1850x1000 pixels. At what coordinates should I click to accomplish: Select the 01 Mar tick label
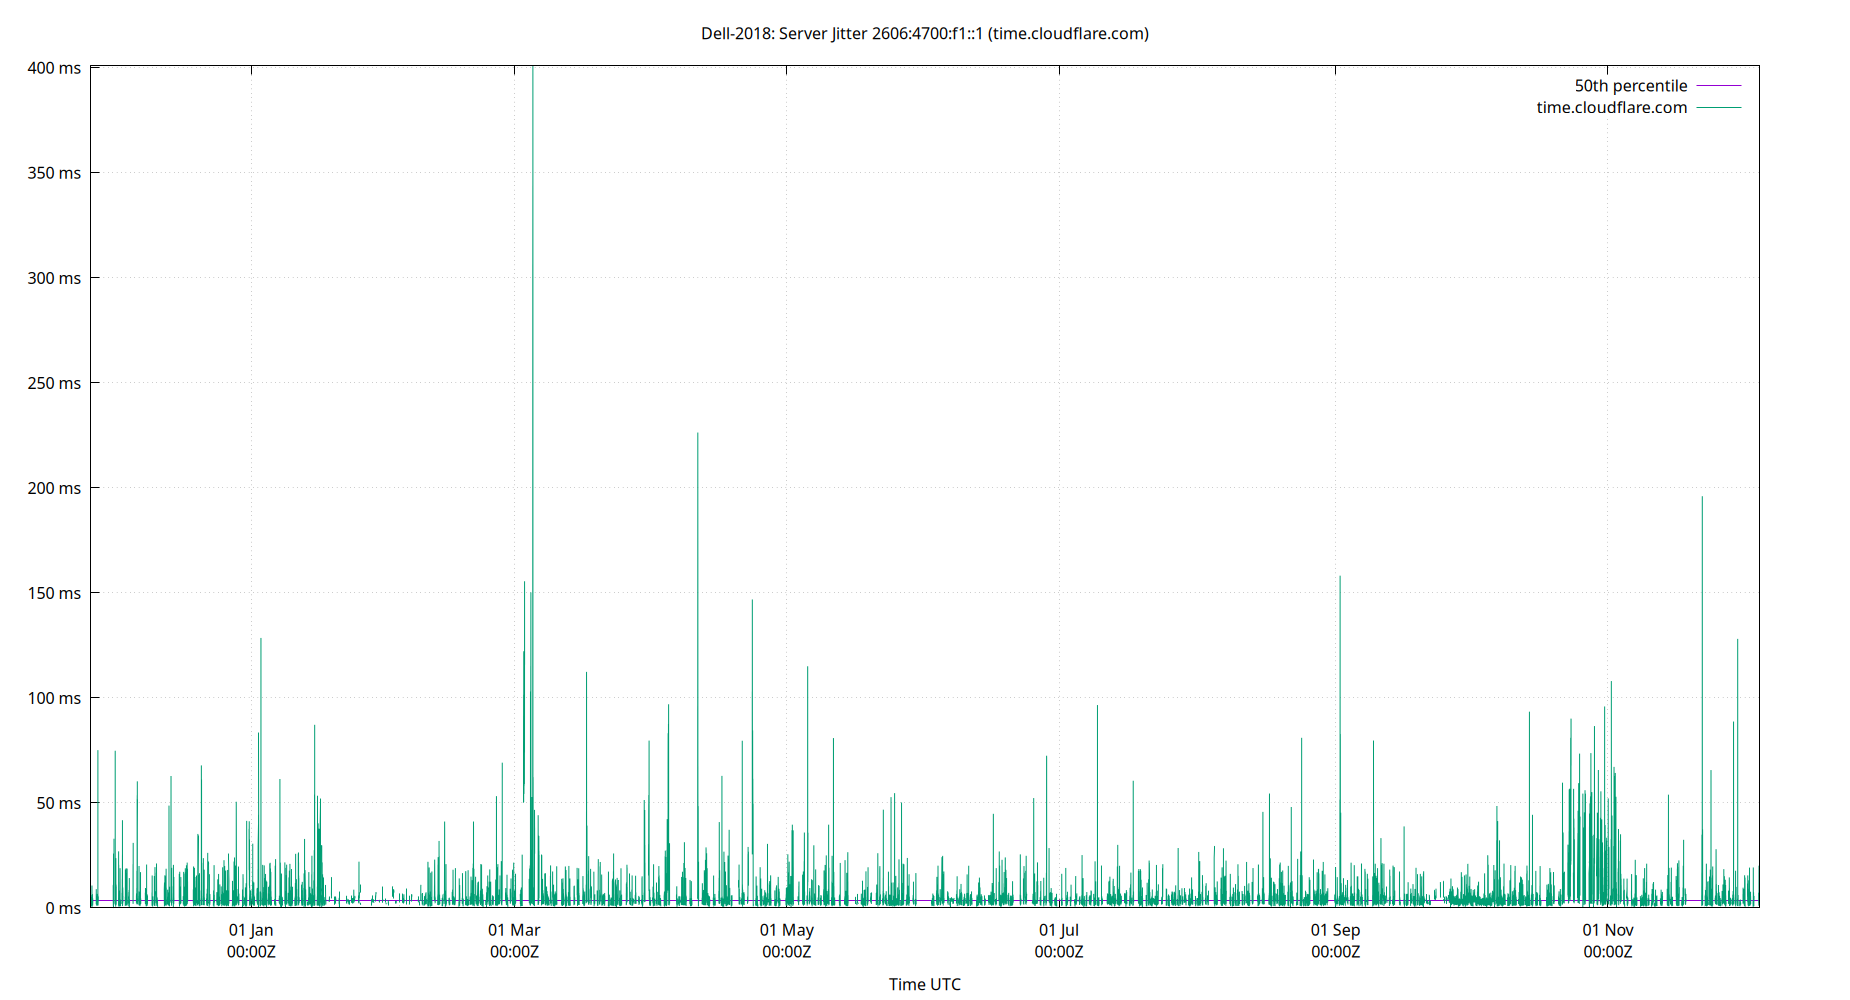514,929
